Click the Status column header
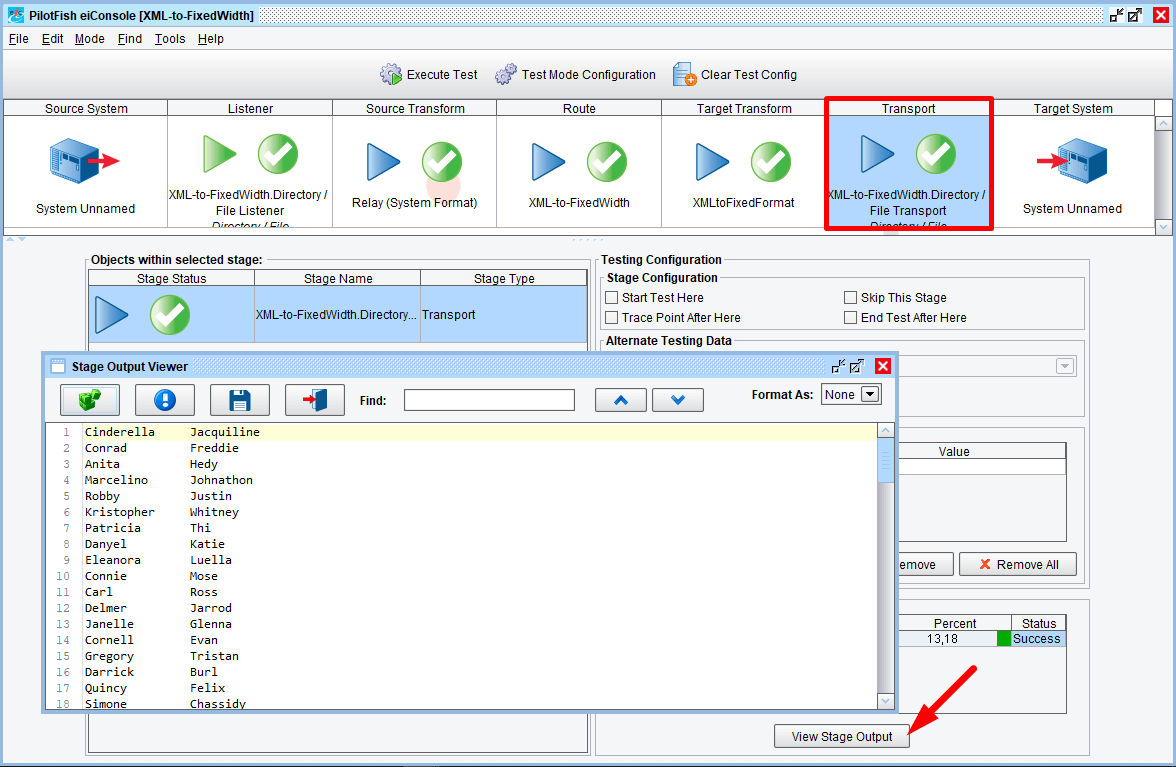1176x767 pixels. 1039,623
